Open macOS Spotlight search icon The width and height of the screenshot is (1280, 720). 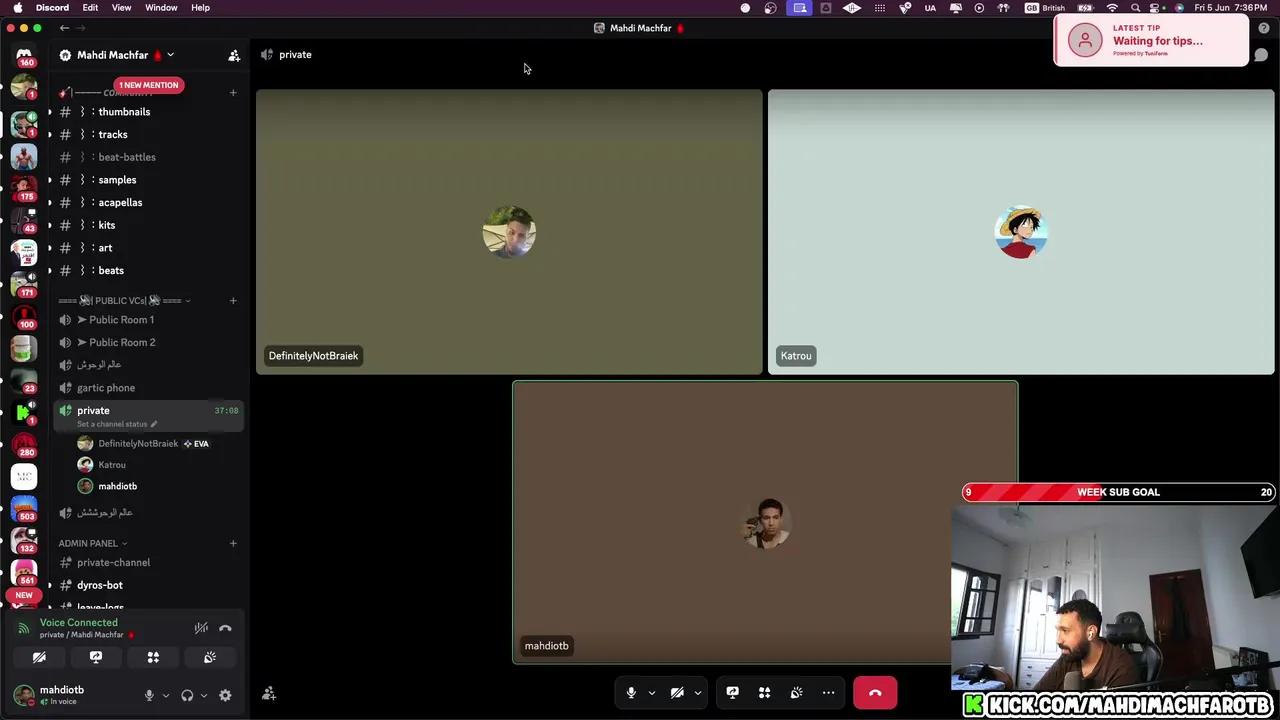[1135, 8]
